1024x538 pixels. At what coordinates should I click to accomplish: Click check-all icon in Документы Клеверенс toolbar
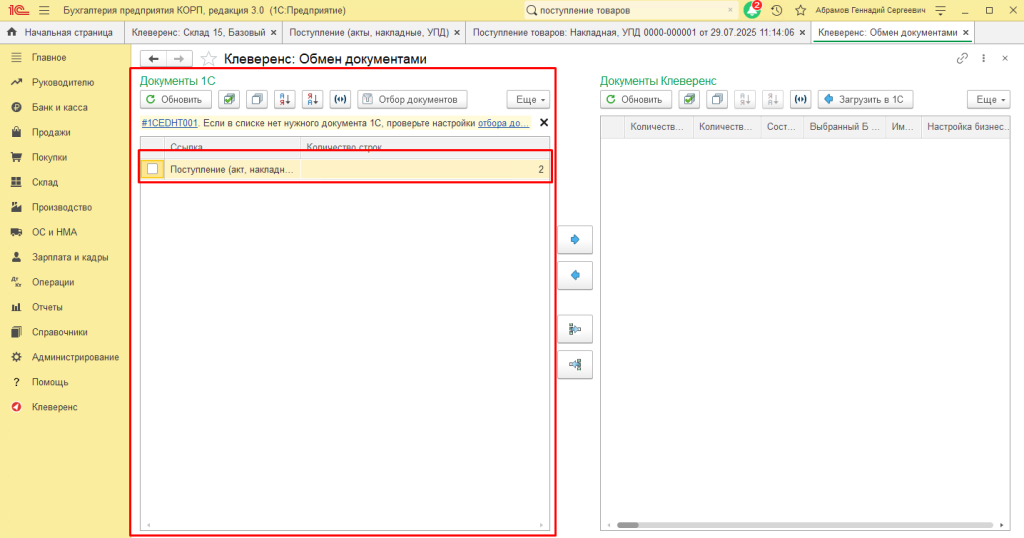689,99
